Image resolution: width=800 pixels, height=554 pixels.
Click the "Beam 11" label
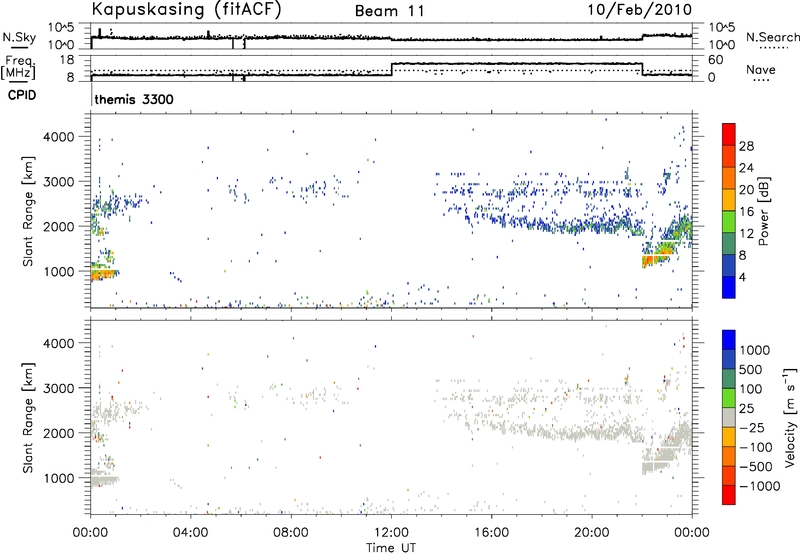pos(390,11)
